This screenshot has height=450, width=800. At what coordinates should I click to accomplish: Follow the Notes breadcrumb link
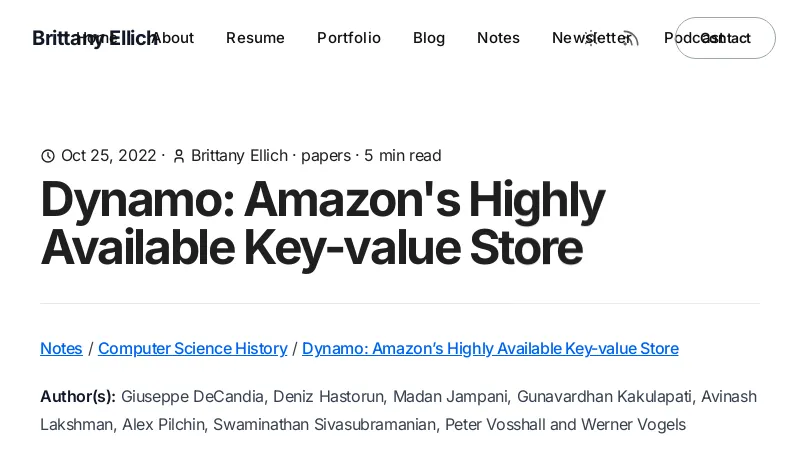tap(61, 349)
